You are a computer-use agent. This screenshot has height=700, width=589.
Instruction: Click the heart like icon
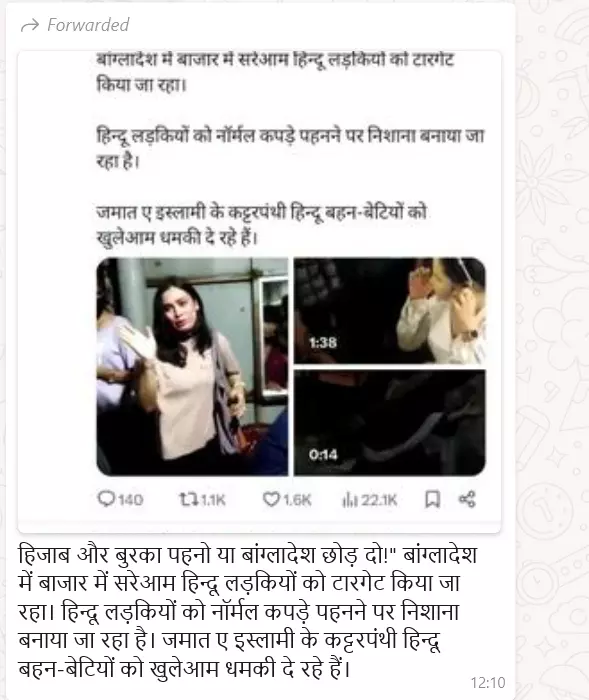(x=271, y=499)
